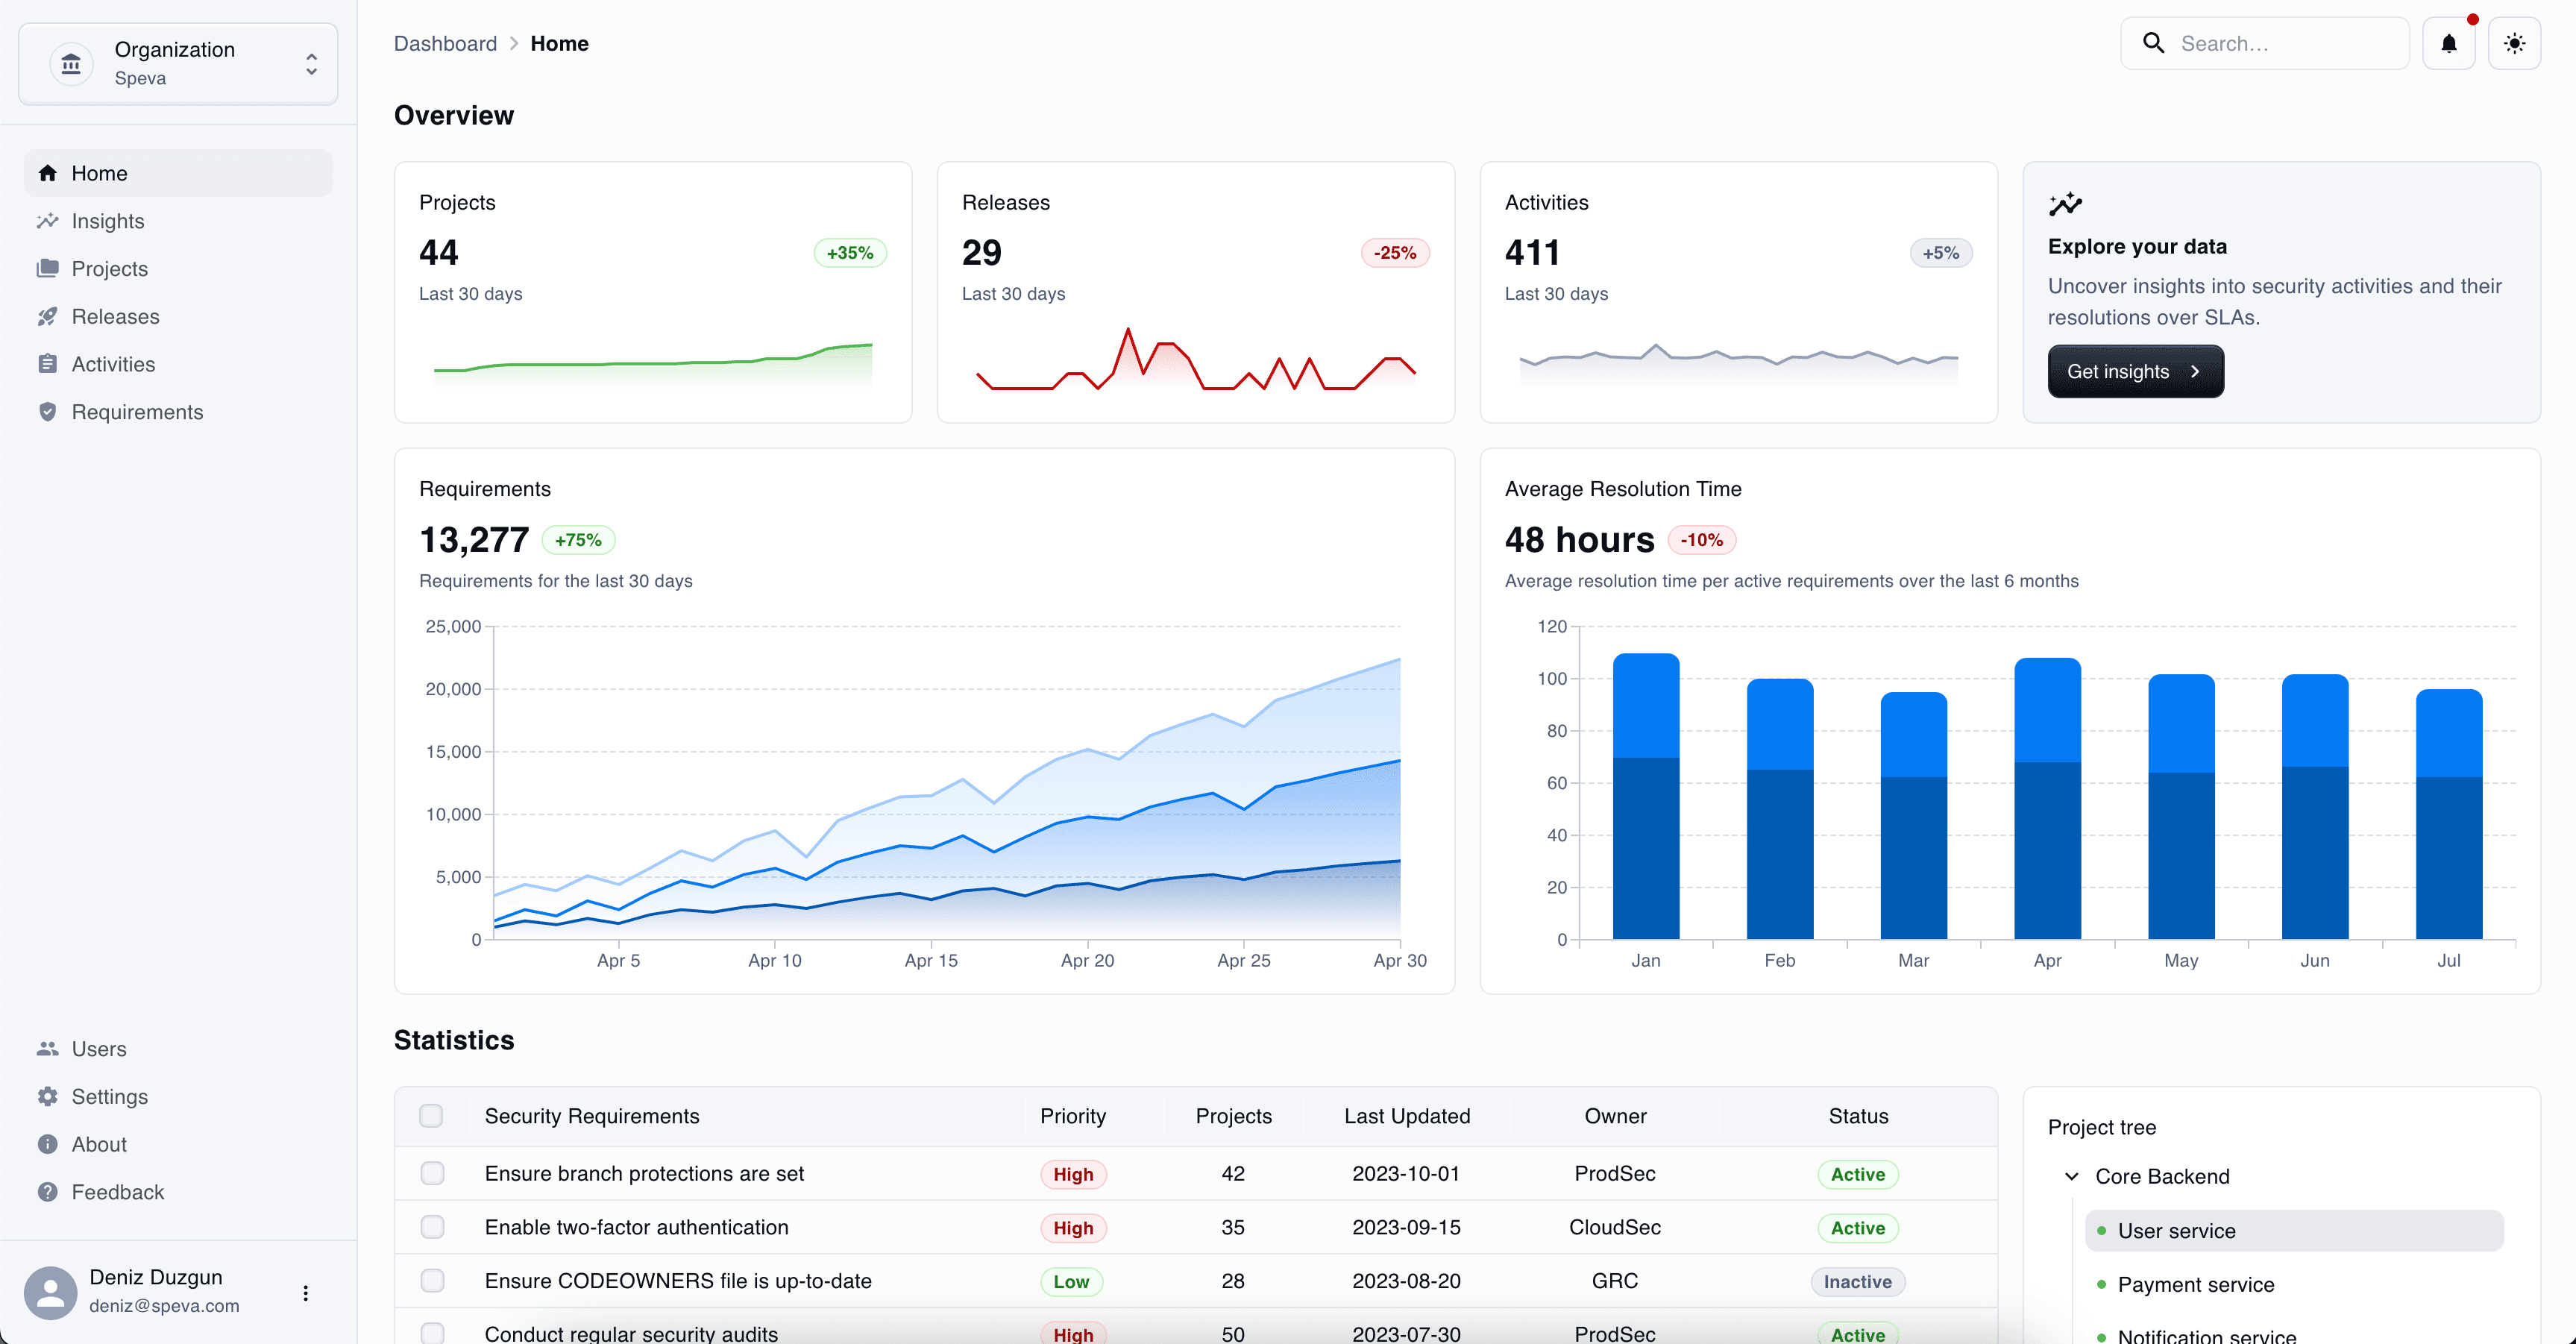Navigate to Dashboard via the breadcrumb
This screenshot has width=2576, height=1344.
coord(445,43)
